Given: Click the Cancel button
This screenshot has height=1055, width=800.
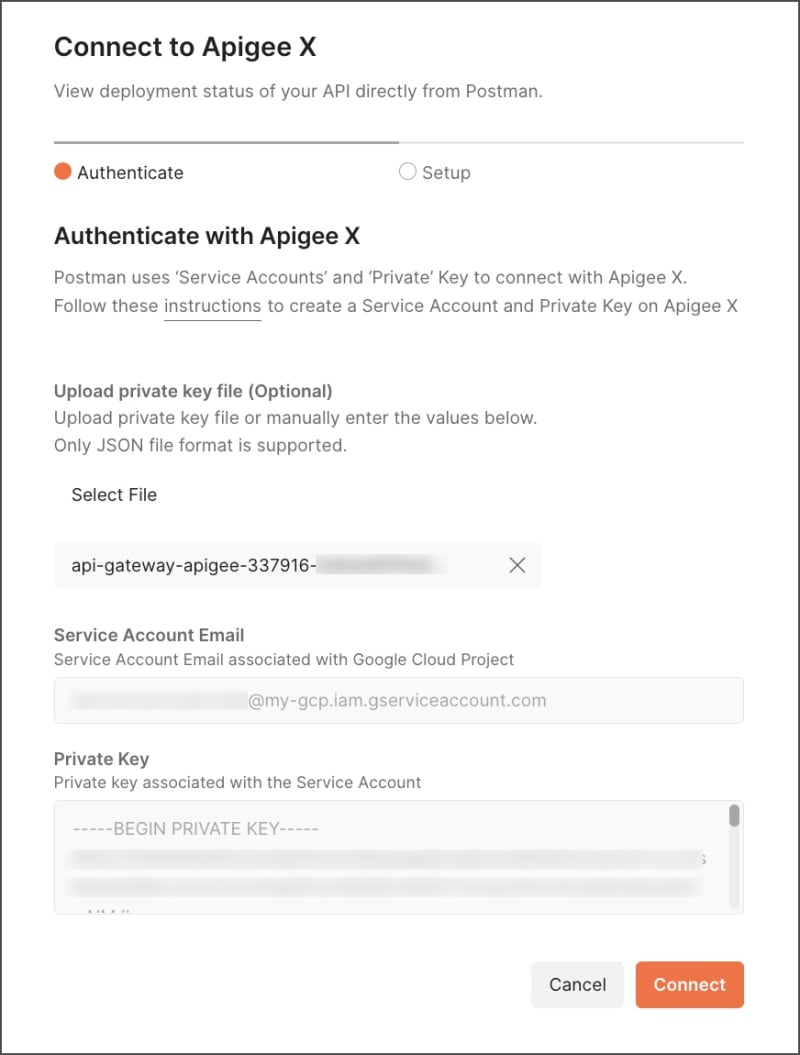Looking at the screenshot, I should [577, 985].
